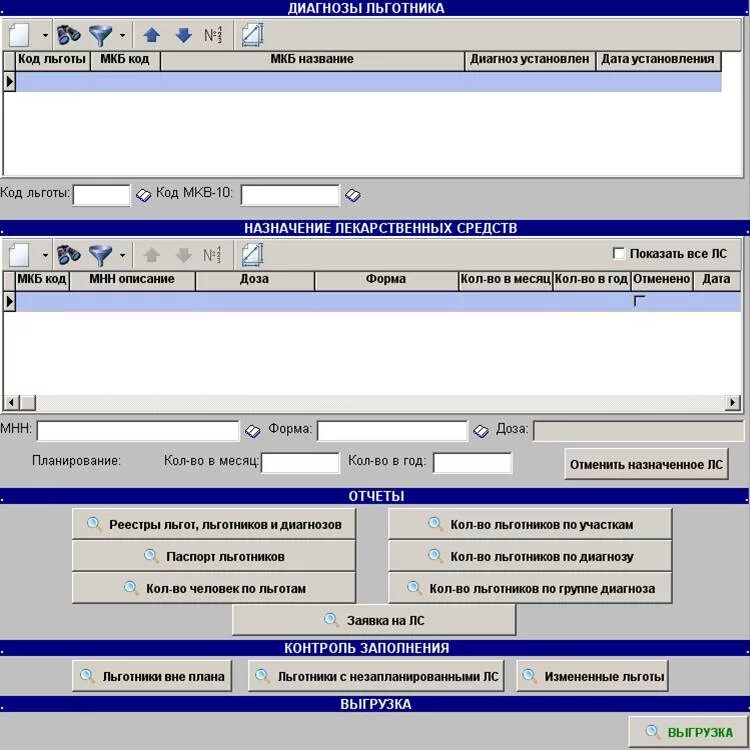Click new record icon in diagnoses toolbar
This screenshot has width=750, height=750.
coord(20,35)
